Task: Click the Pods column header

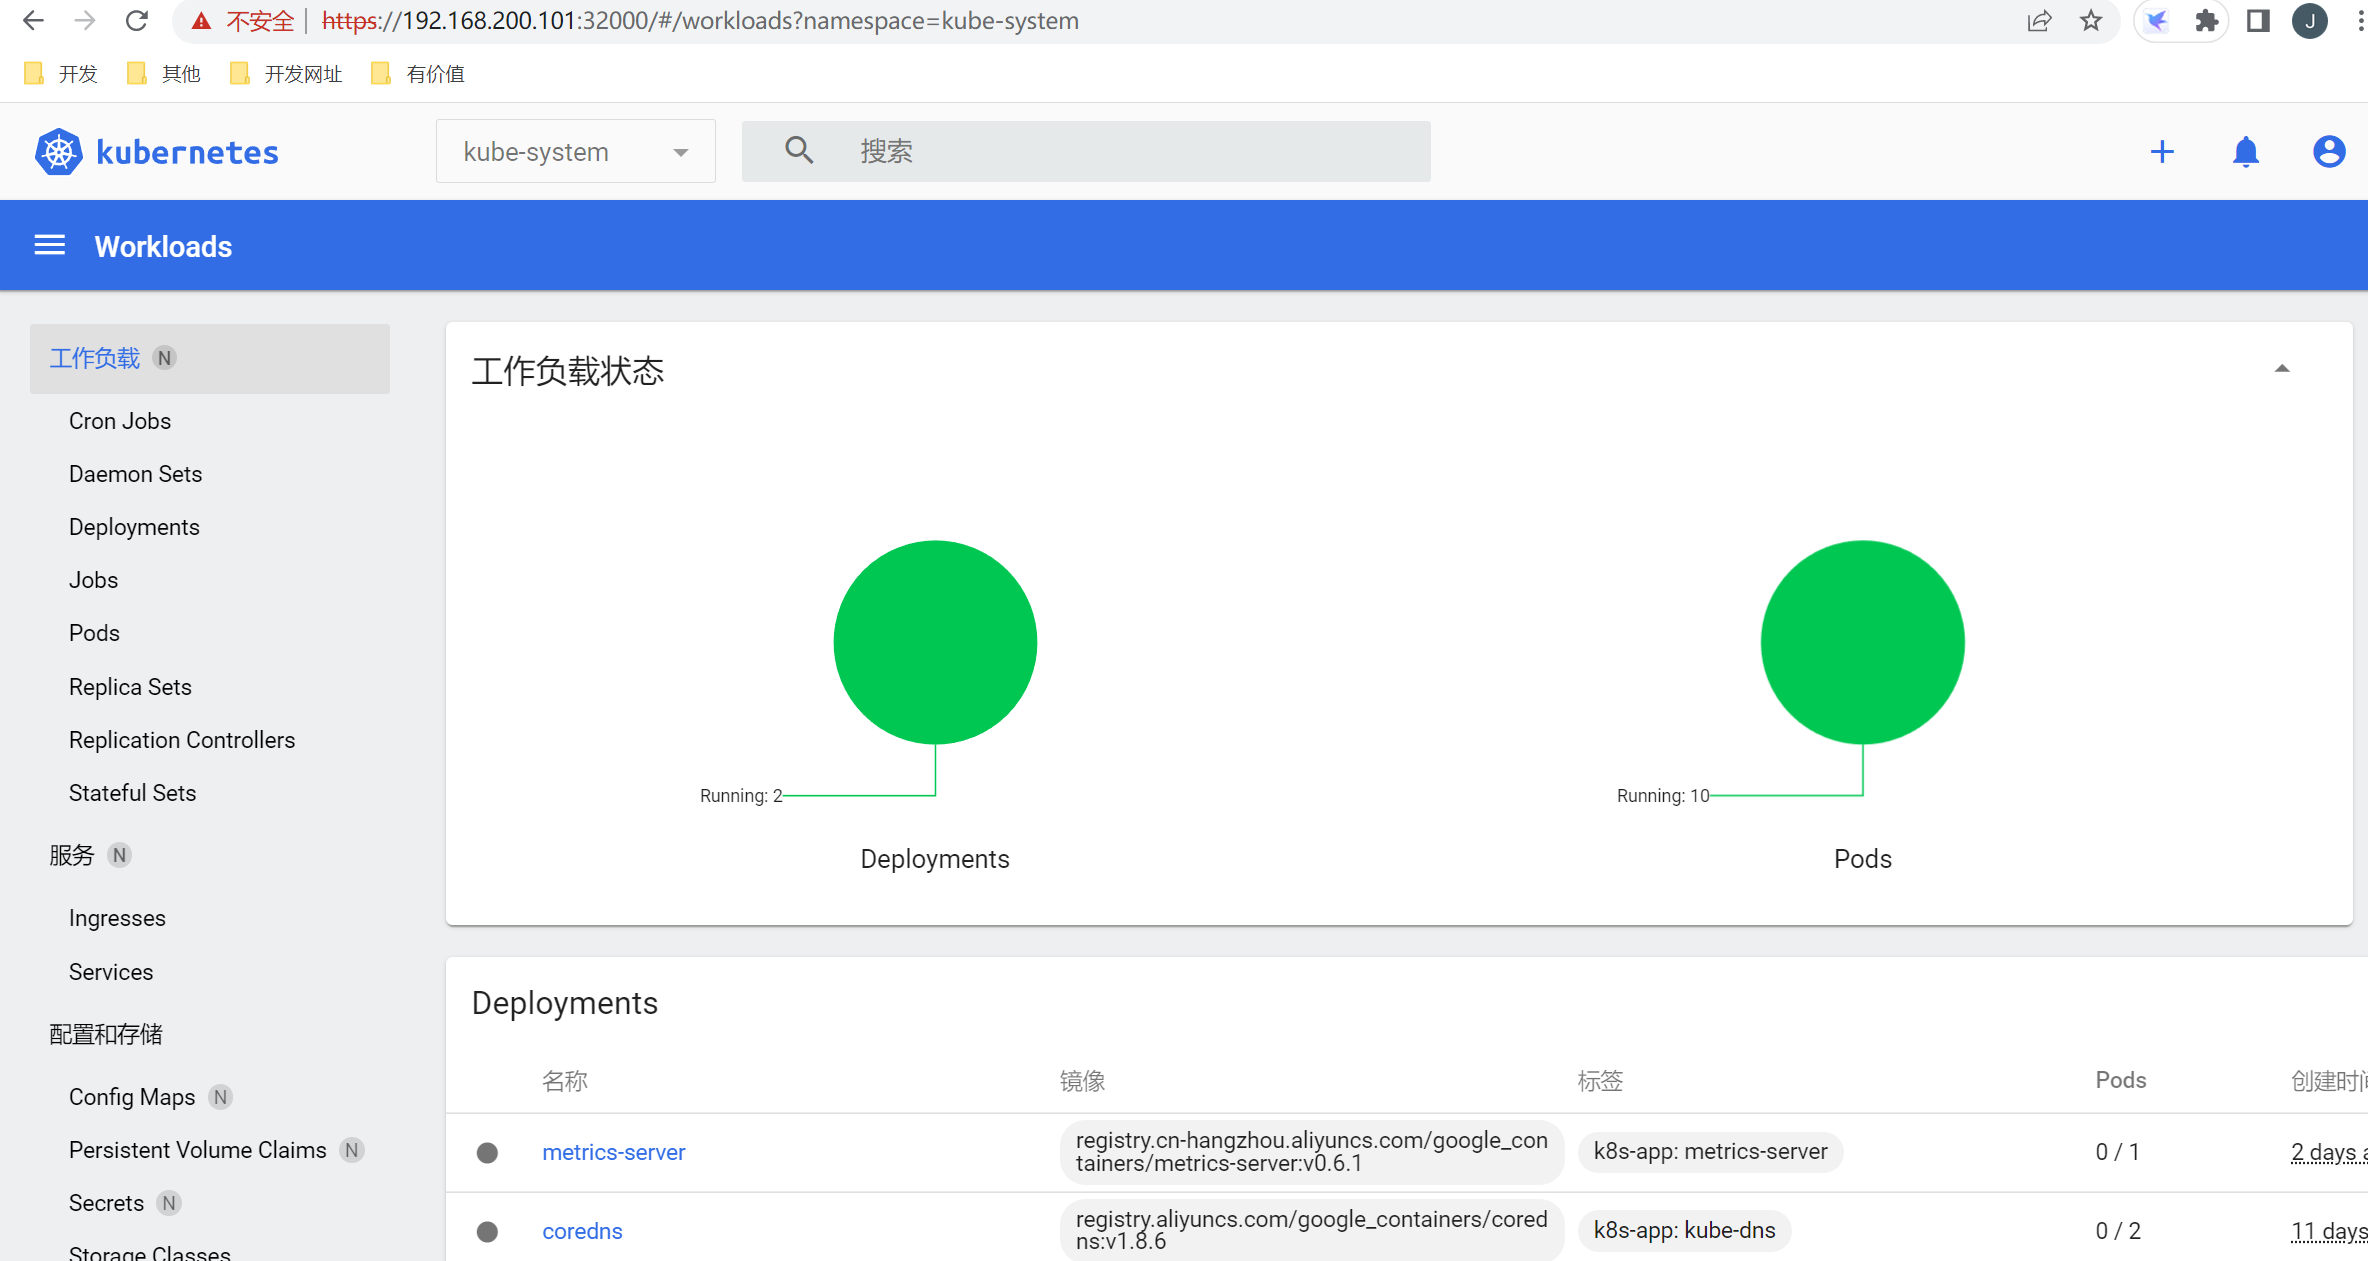Action: point(2121,1080)
